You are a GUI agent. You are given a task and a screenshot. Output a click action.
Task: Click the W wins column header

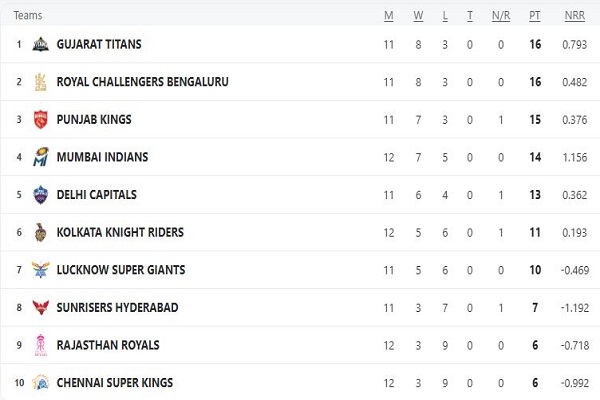tap(418, 15)
